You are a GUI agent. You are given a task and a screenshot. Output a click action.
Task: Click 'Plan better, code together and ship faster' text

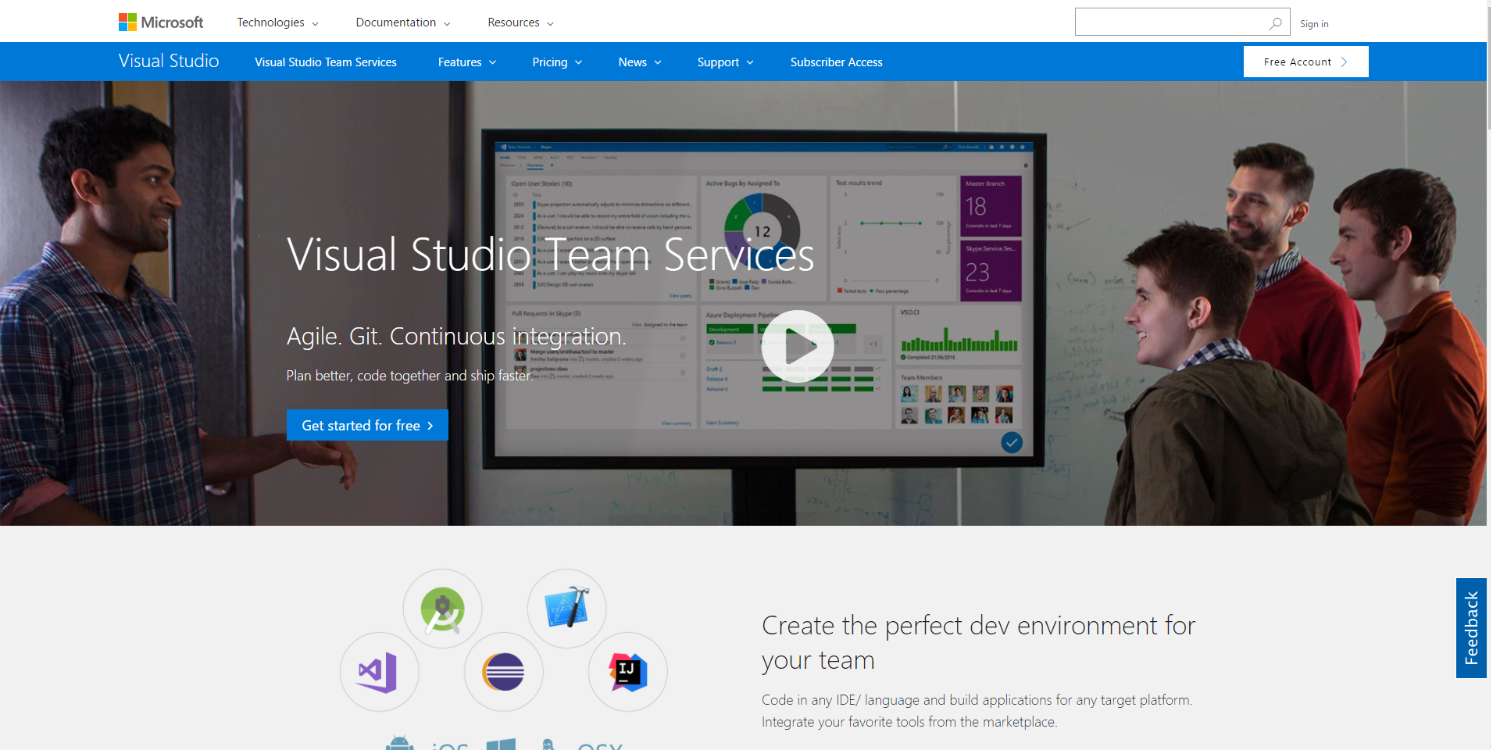click(x=408, y=376)
